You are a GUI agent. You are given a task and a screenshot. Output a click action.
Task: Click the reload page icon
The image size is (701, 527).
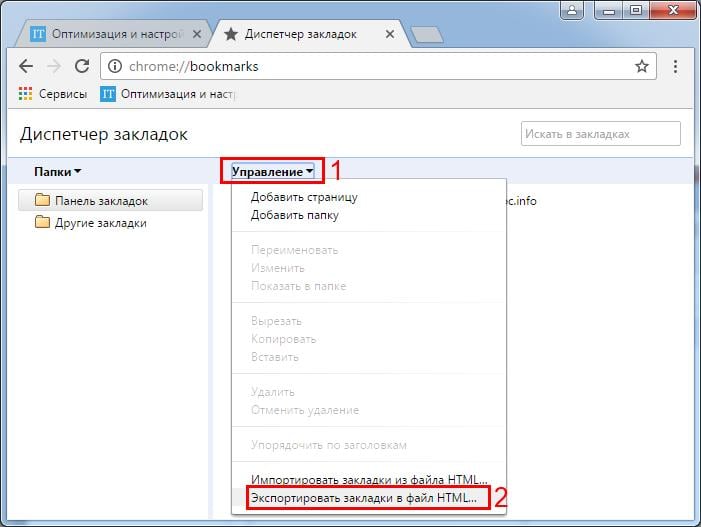82,67
